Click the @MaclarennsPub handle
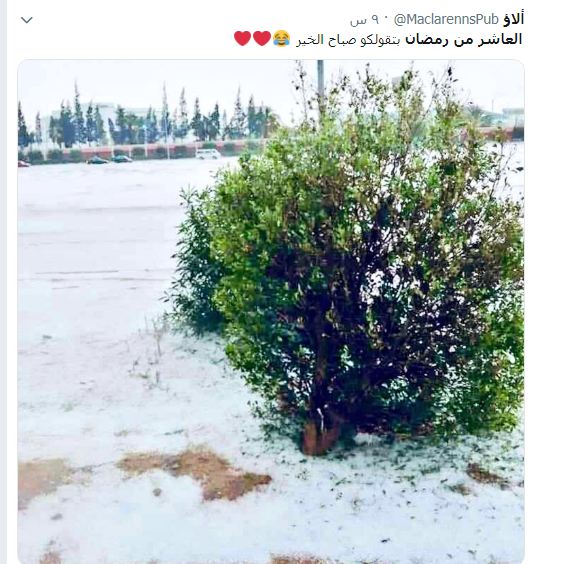 446,20
